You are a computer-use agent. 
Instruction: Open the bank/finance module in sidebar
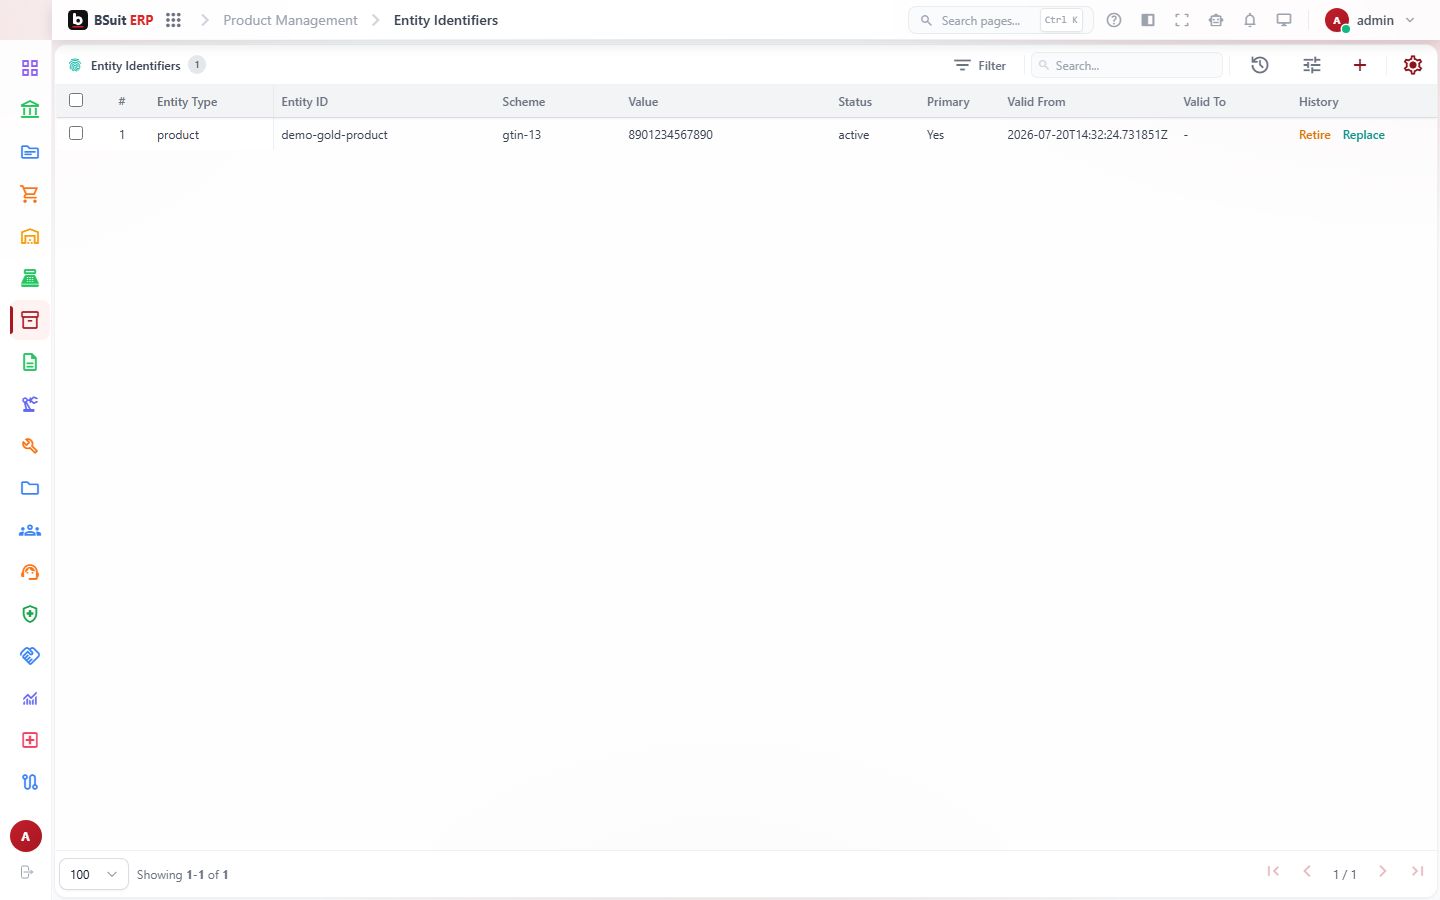click(x=30, y=110)
